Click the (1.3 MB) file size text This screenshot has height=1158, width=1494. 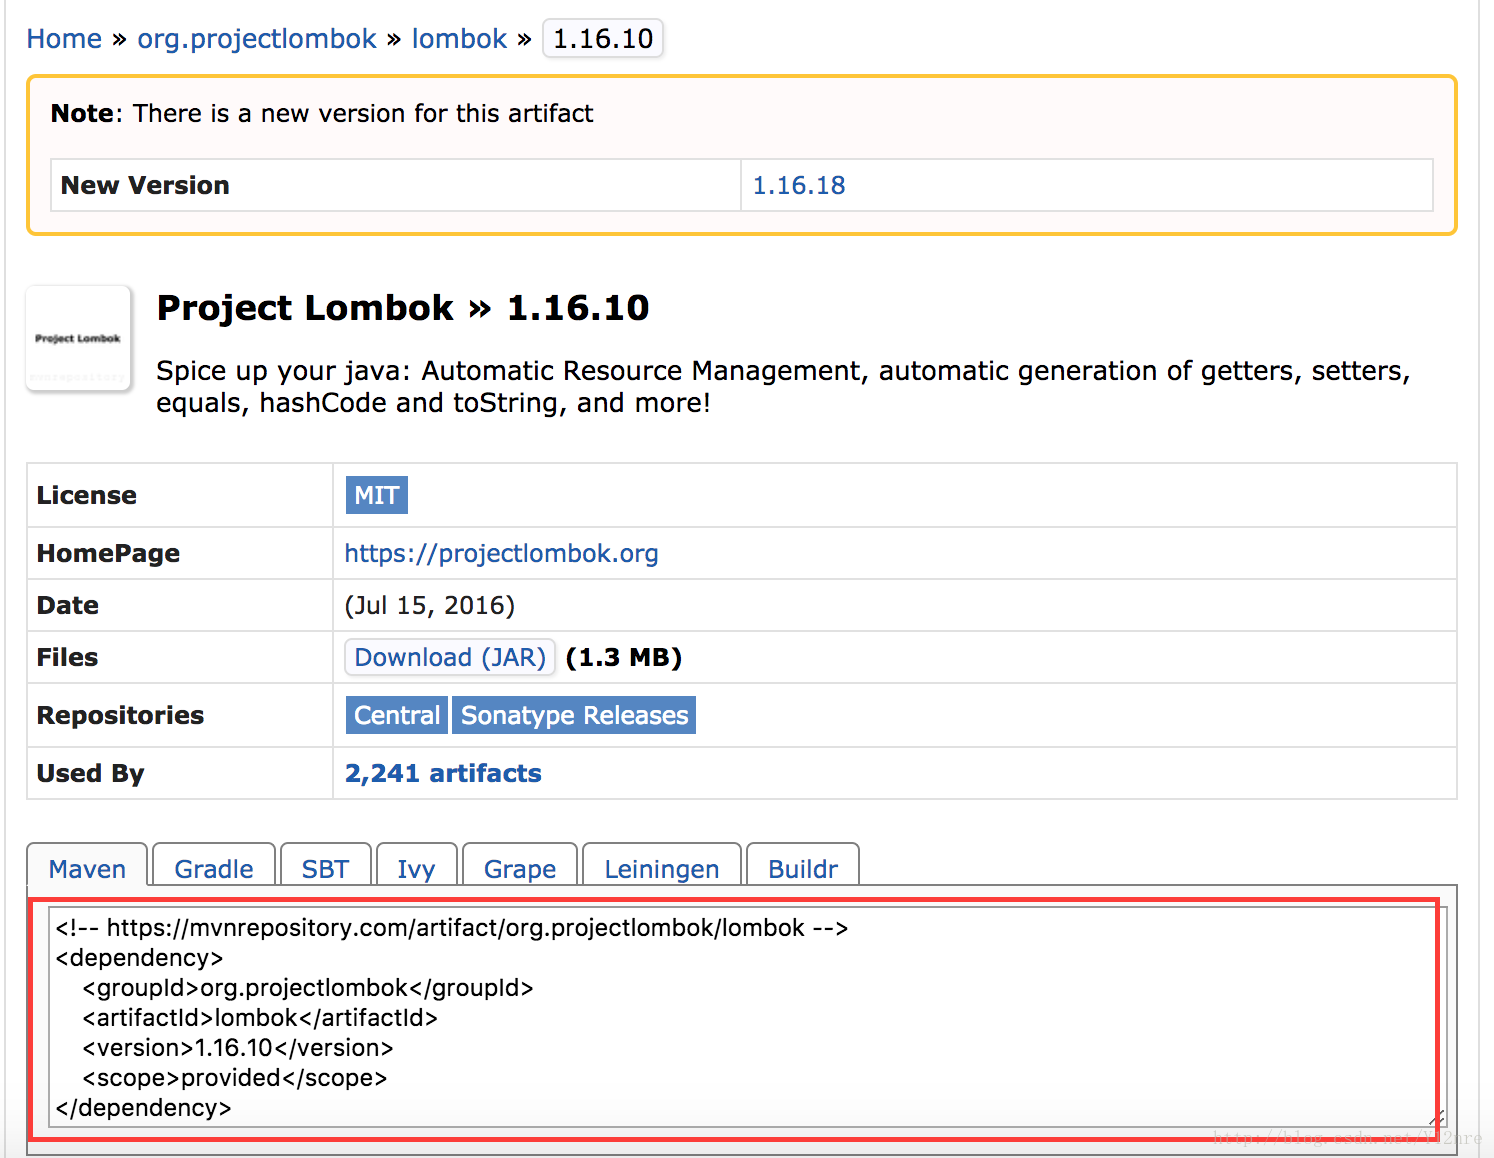click(624, 657)
